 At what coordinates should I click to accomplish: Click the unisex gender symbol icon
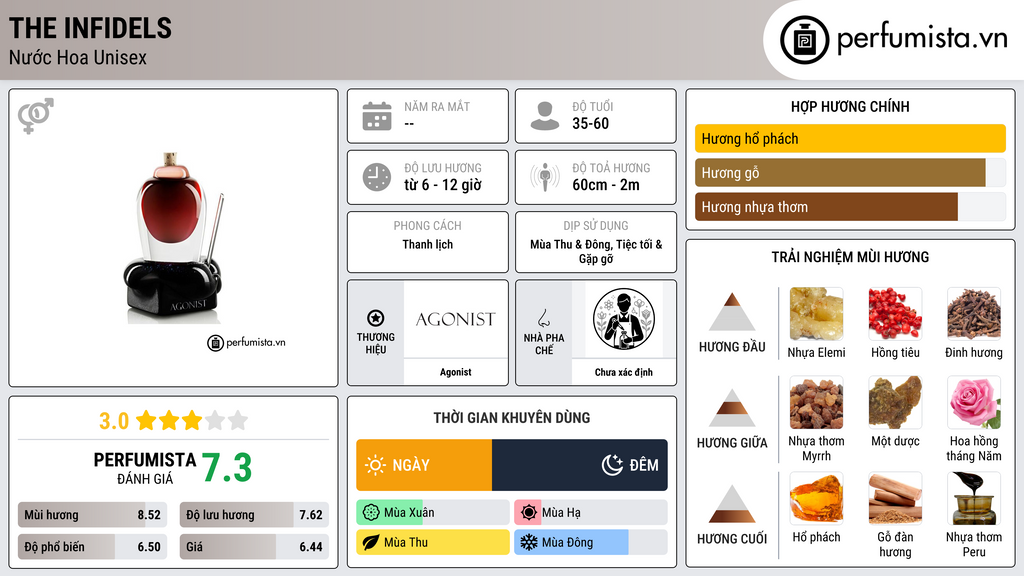(x=36, y=116)
